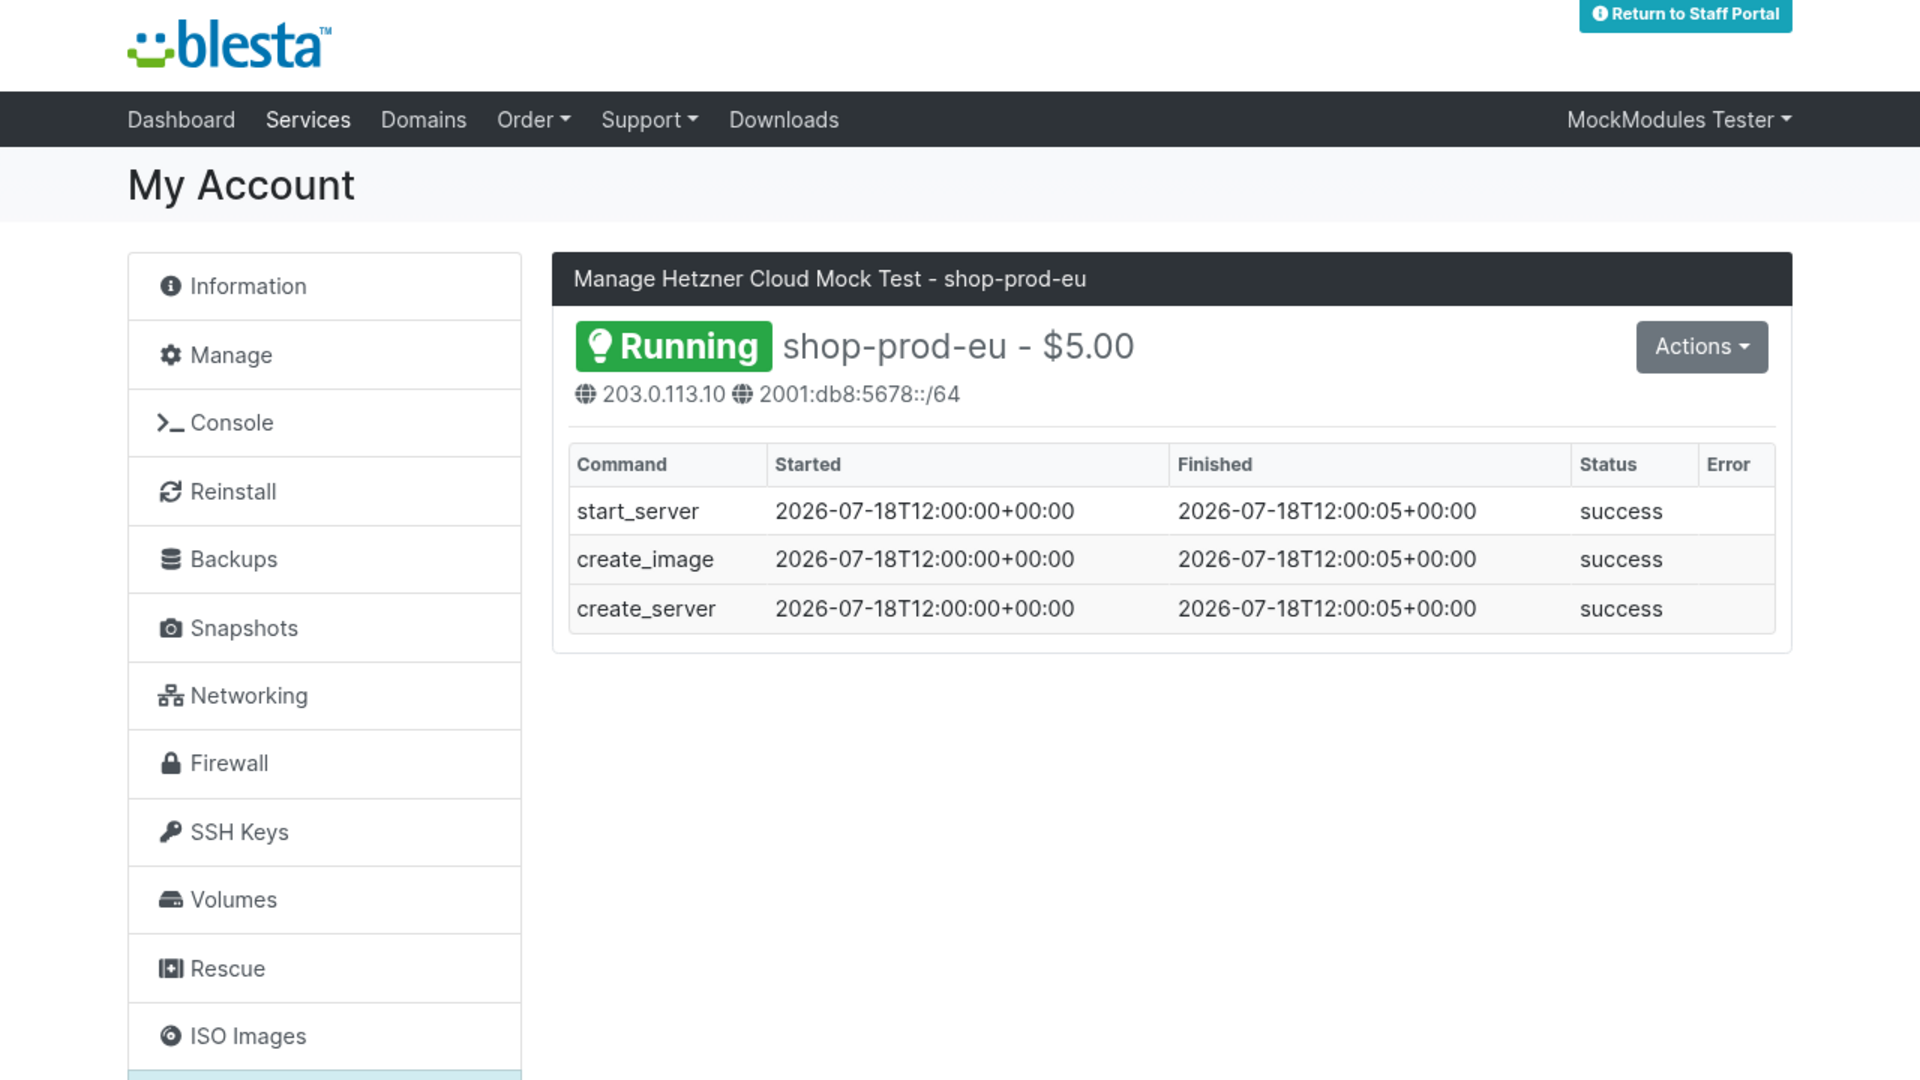Image resolution: width=1920 pixels, height=1080 pixels.
Task: Click the IPv4 address 203.0.113.10
Action: (x=664, y=394)
